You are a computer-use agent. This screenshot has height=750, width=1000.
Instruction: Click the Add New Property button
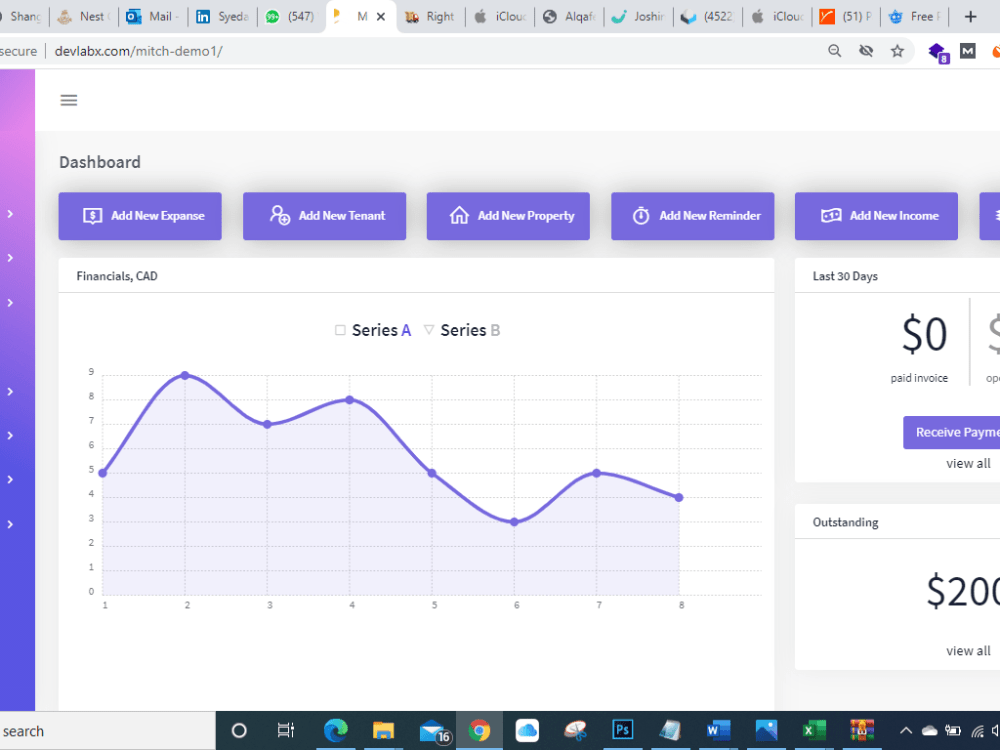(x=508, y=216)
